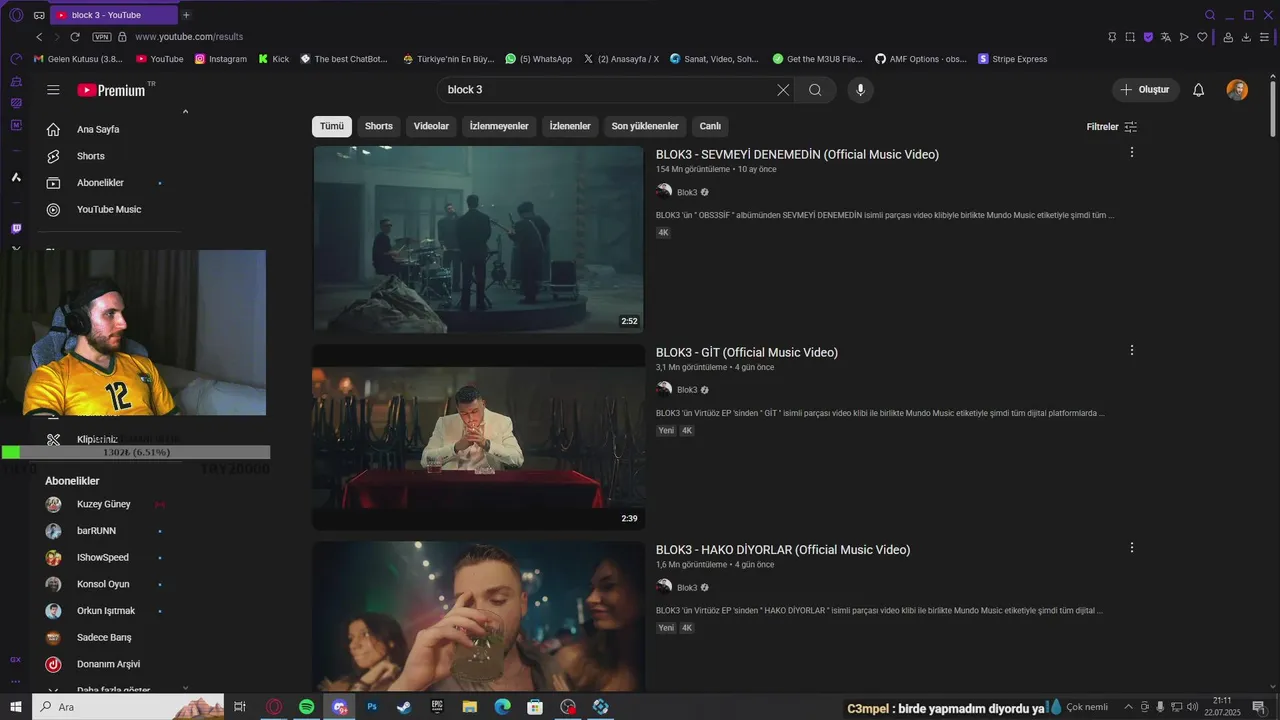Clear the search box with the X
The width and height of the screenshot is (1280, 720).
point(783,90)
